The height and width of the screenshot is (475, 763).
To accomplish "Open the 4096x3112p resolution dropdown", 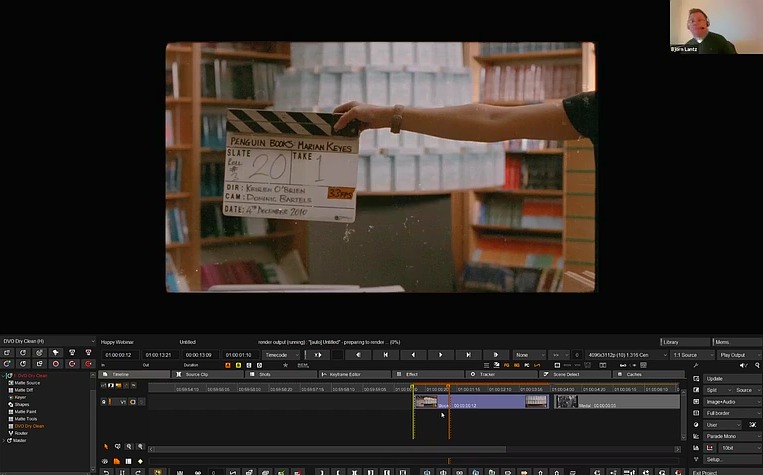I will pyautogui.click(x=627, y=355).
